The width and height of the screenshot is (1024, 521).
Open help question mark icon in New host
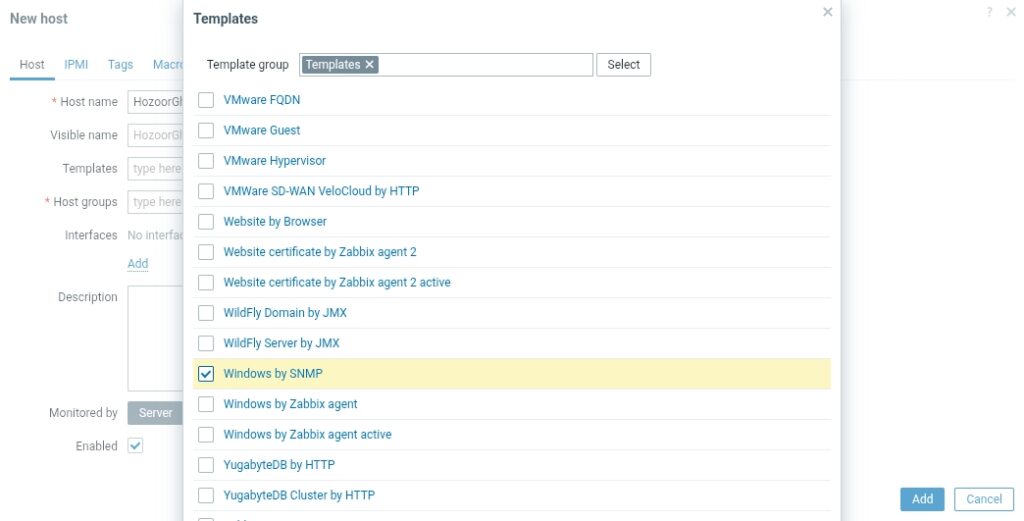pos(989,12)
